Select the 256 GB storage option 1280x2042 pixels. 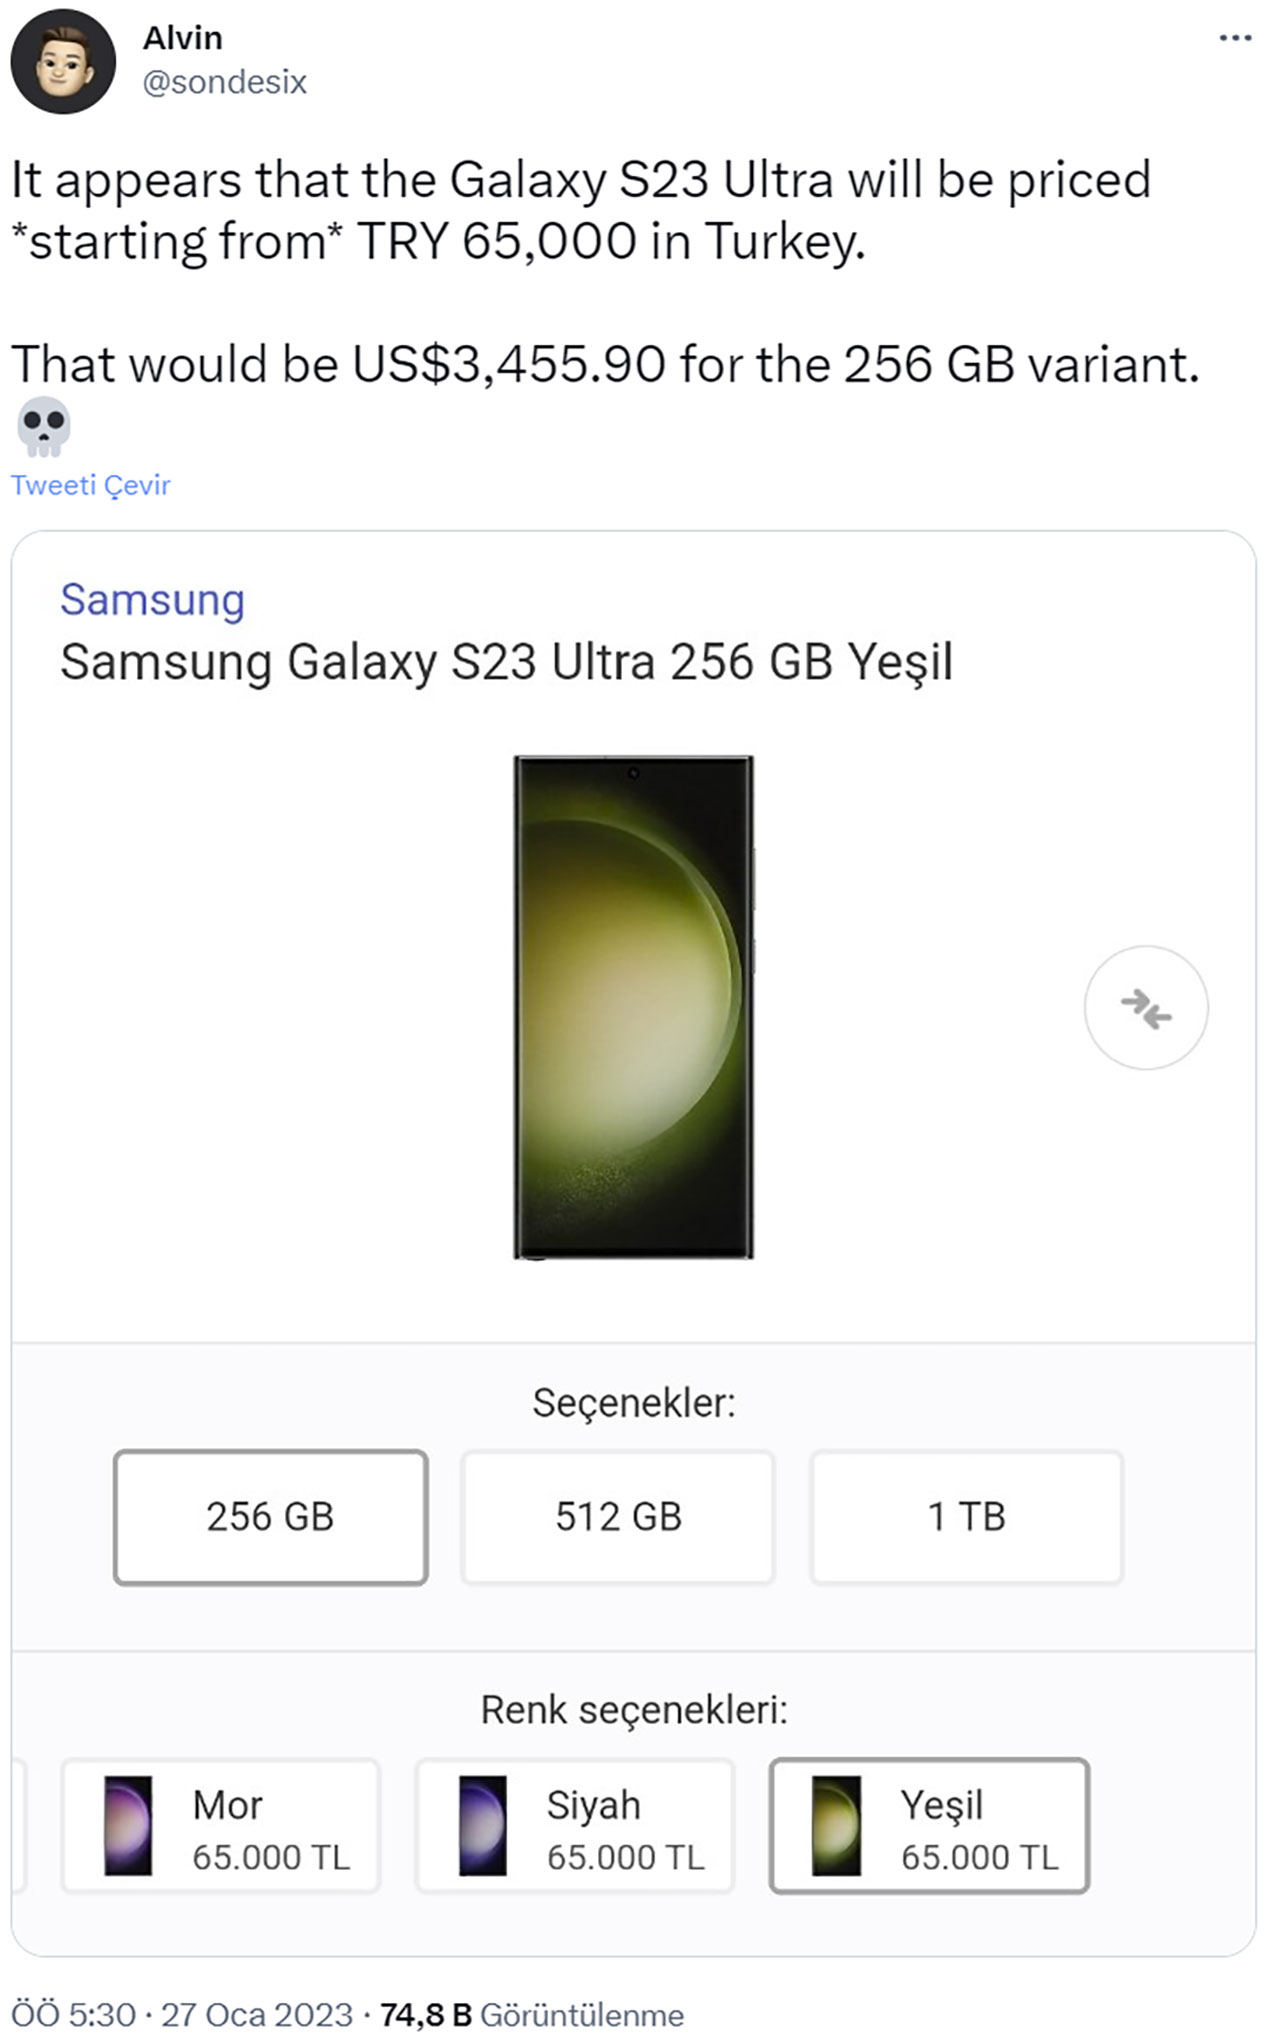[x=271, y=1517]
